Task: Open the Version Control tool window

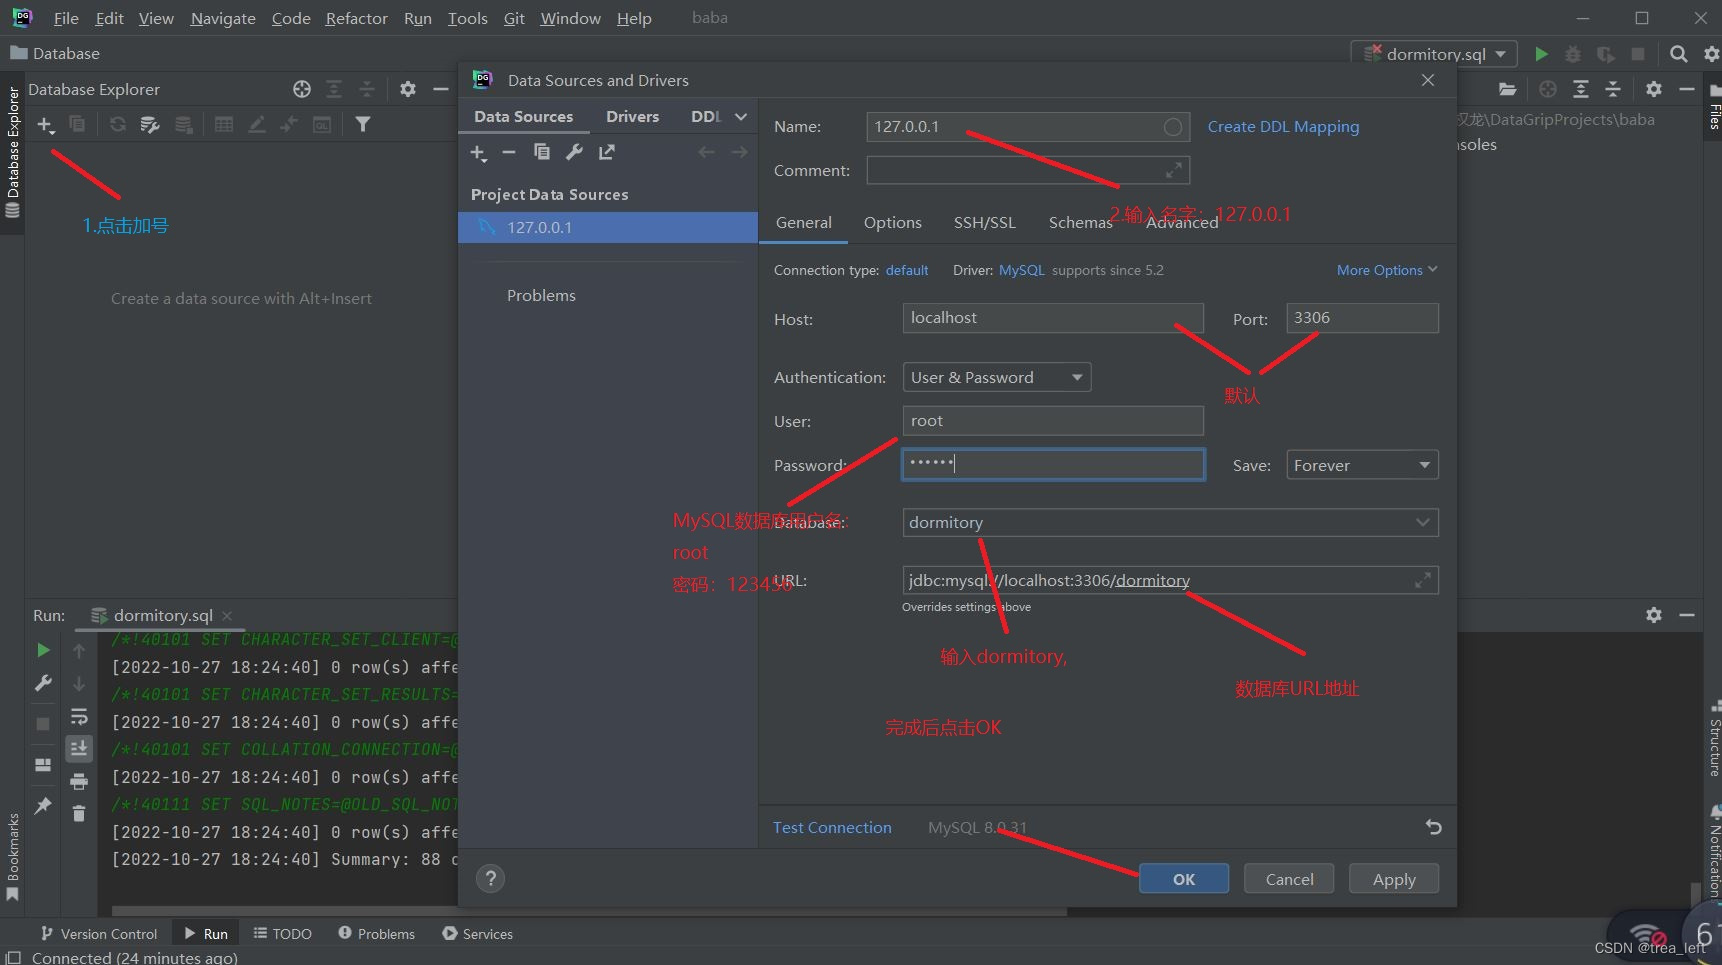Action: (99, 933)
